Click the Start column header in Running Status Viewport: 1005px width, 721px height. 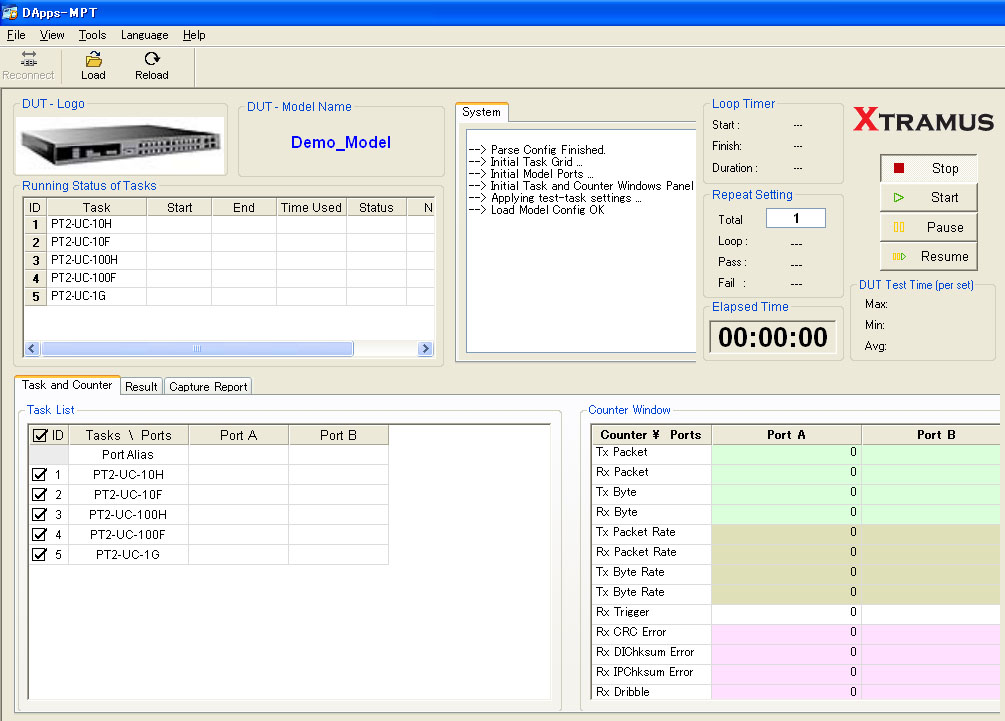(179, 207)
